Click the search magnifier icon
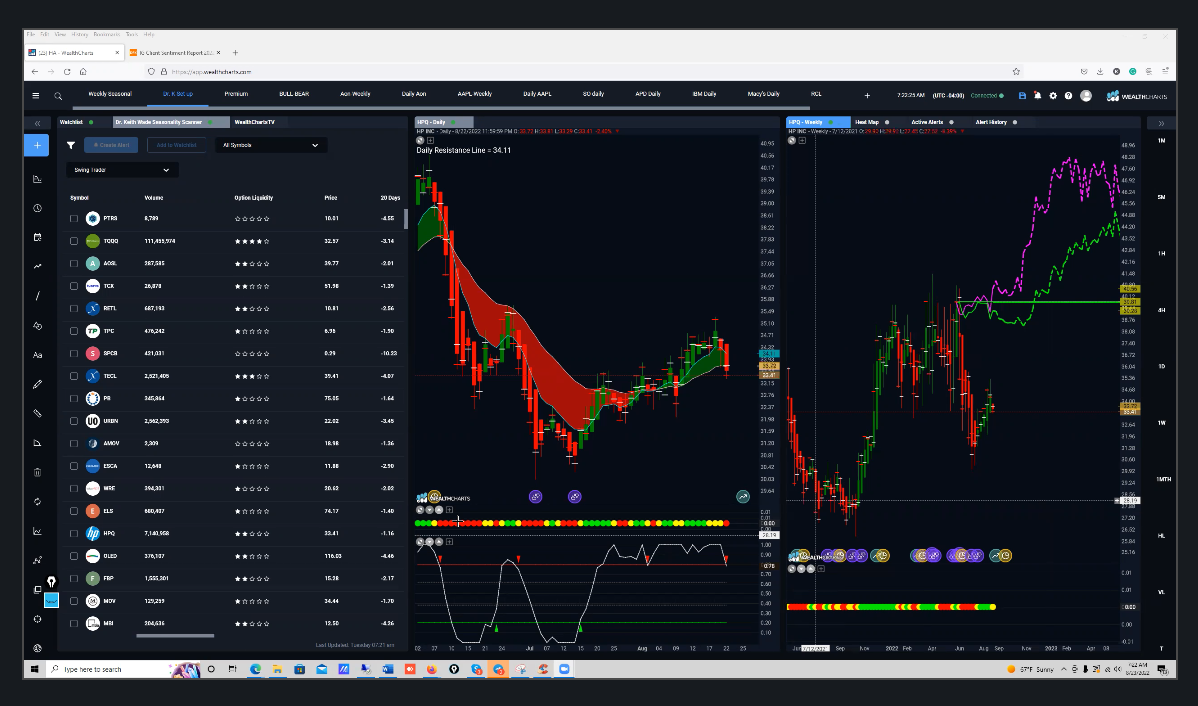Viewport: 1198px width, 706px height. coord(58,96)
